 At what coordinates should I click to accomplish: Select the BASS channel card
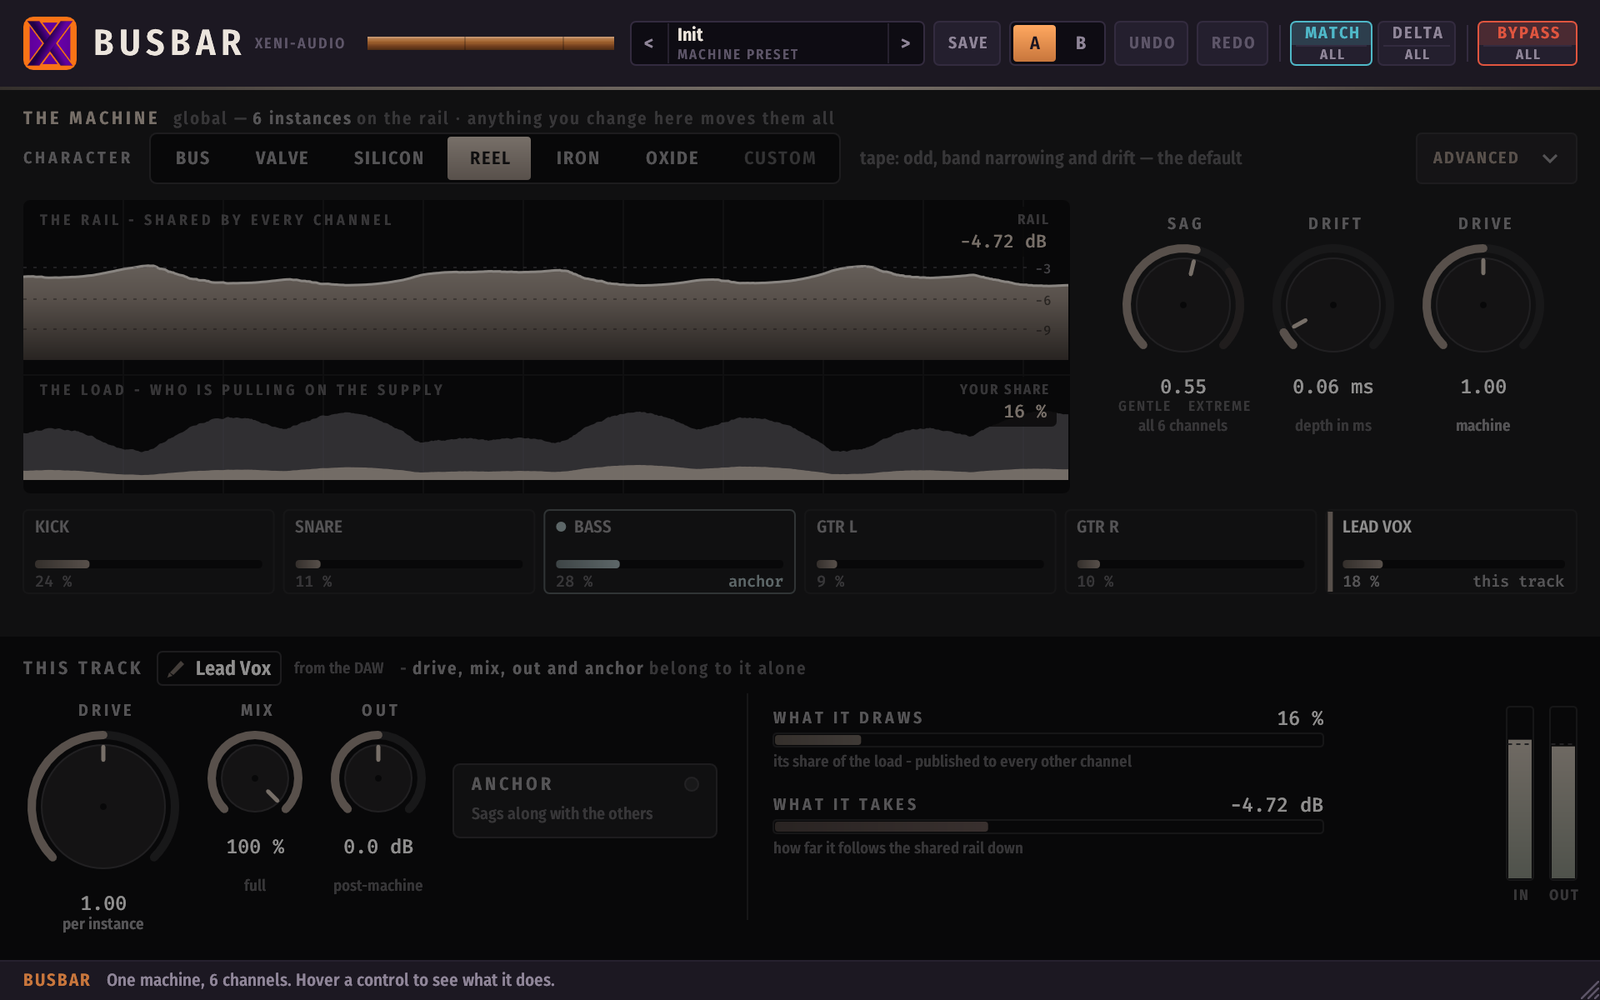tap(669, 552)
